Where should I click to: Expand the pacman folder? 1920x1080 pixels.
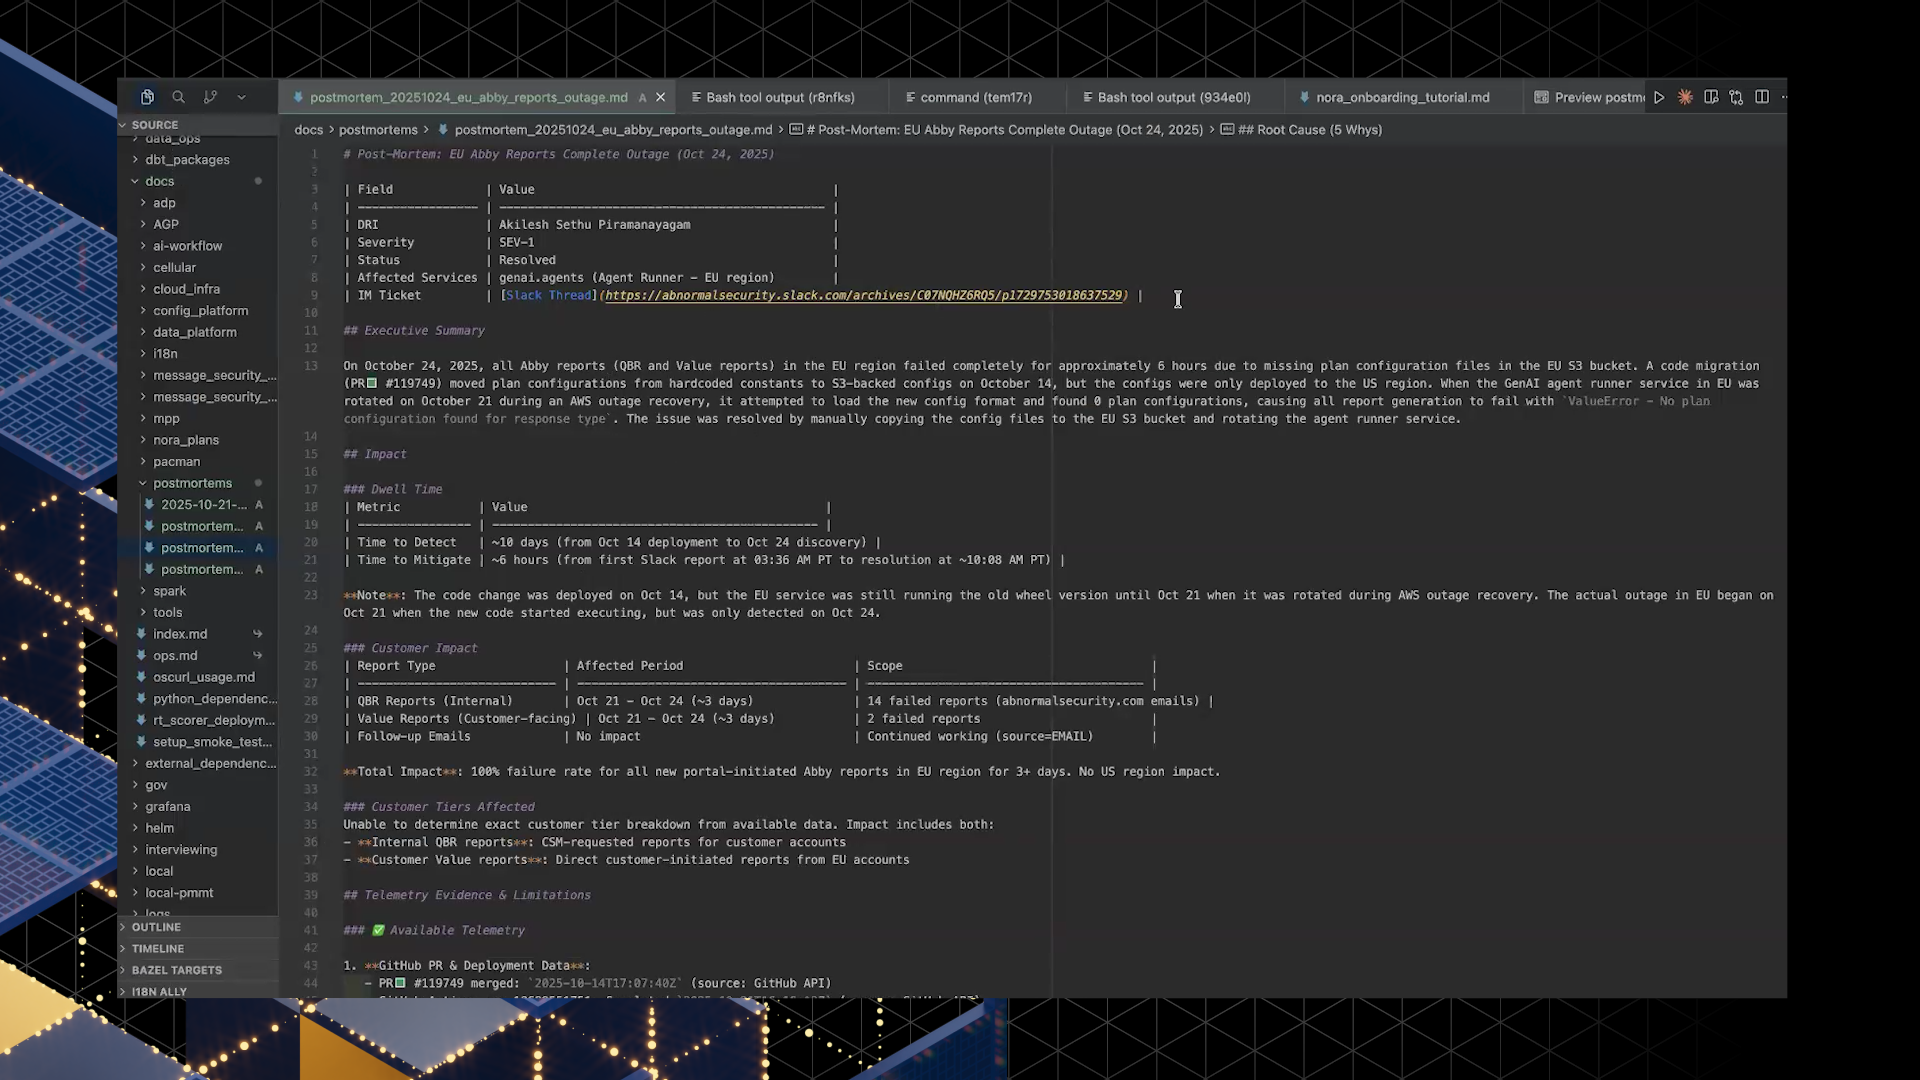pos(176,462)
